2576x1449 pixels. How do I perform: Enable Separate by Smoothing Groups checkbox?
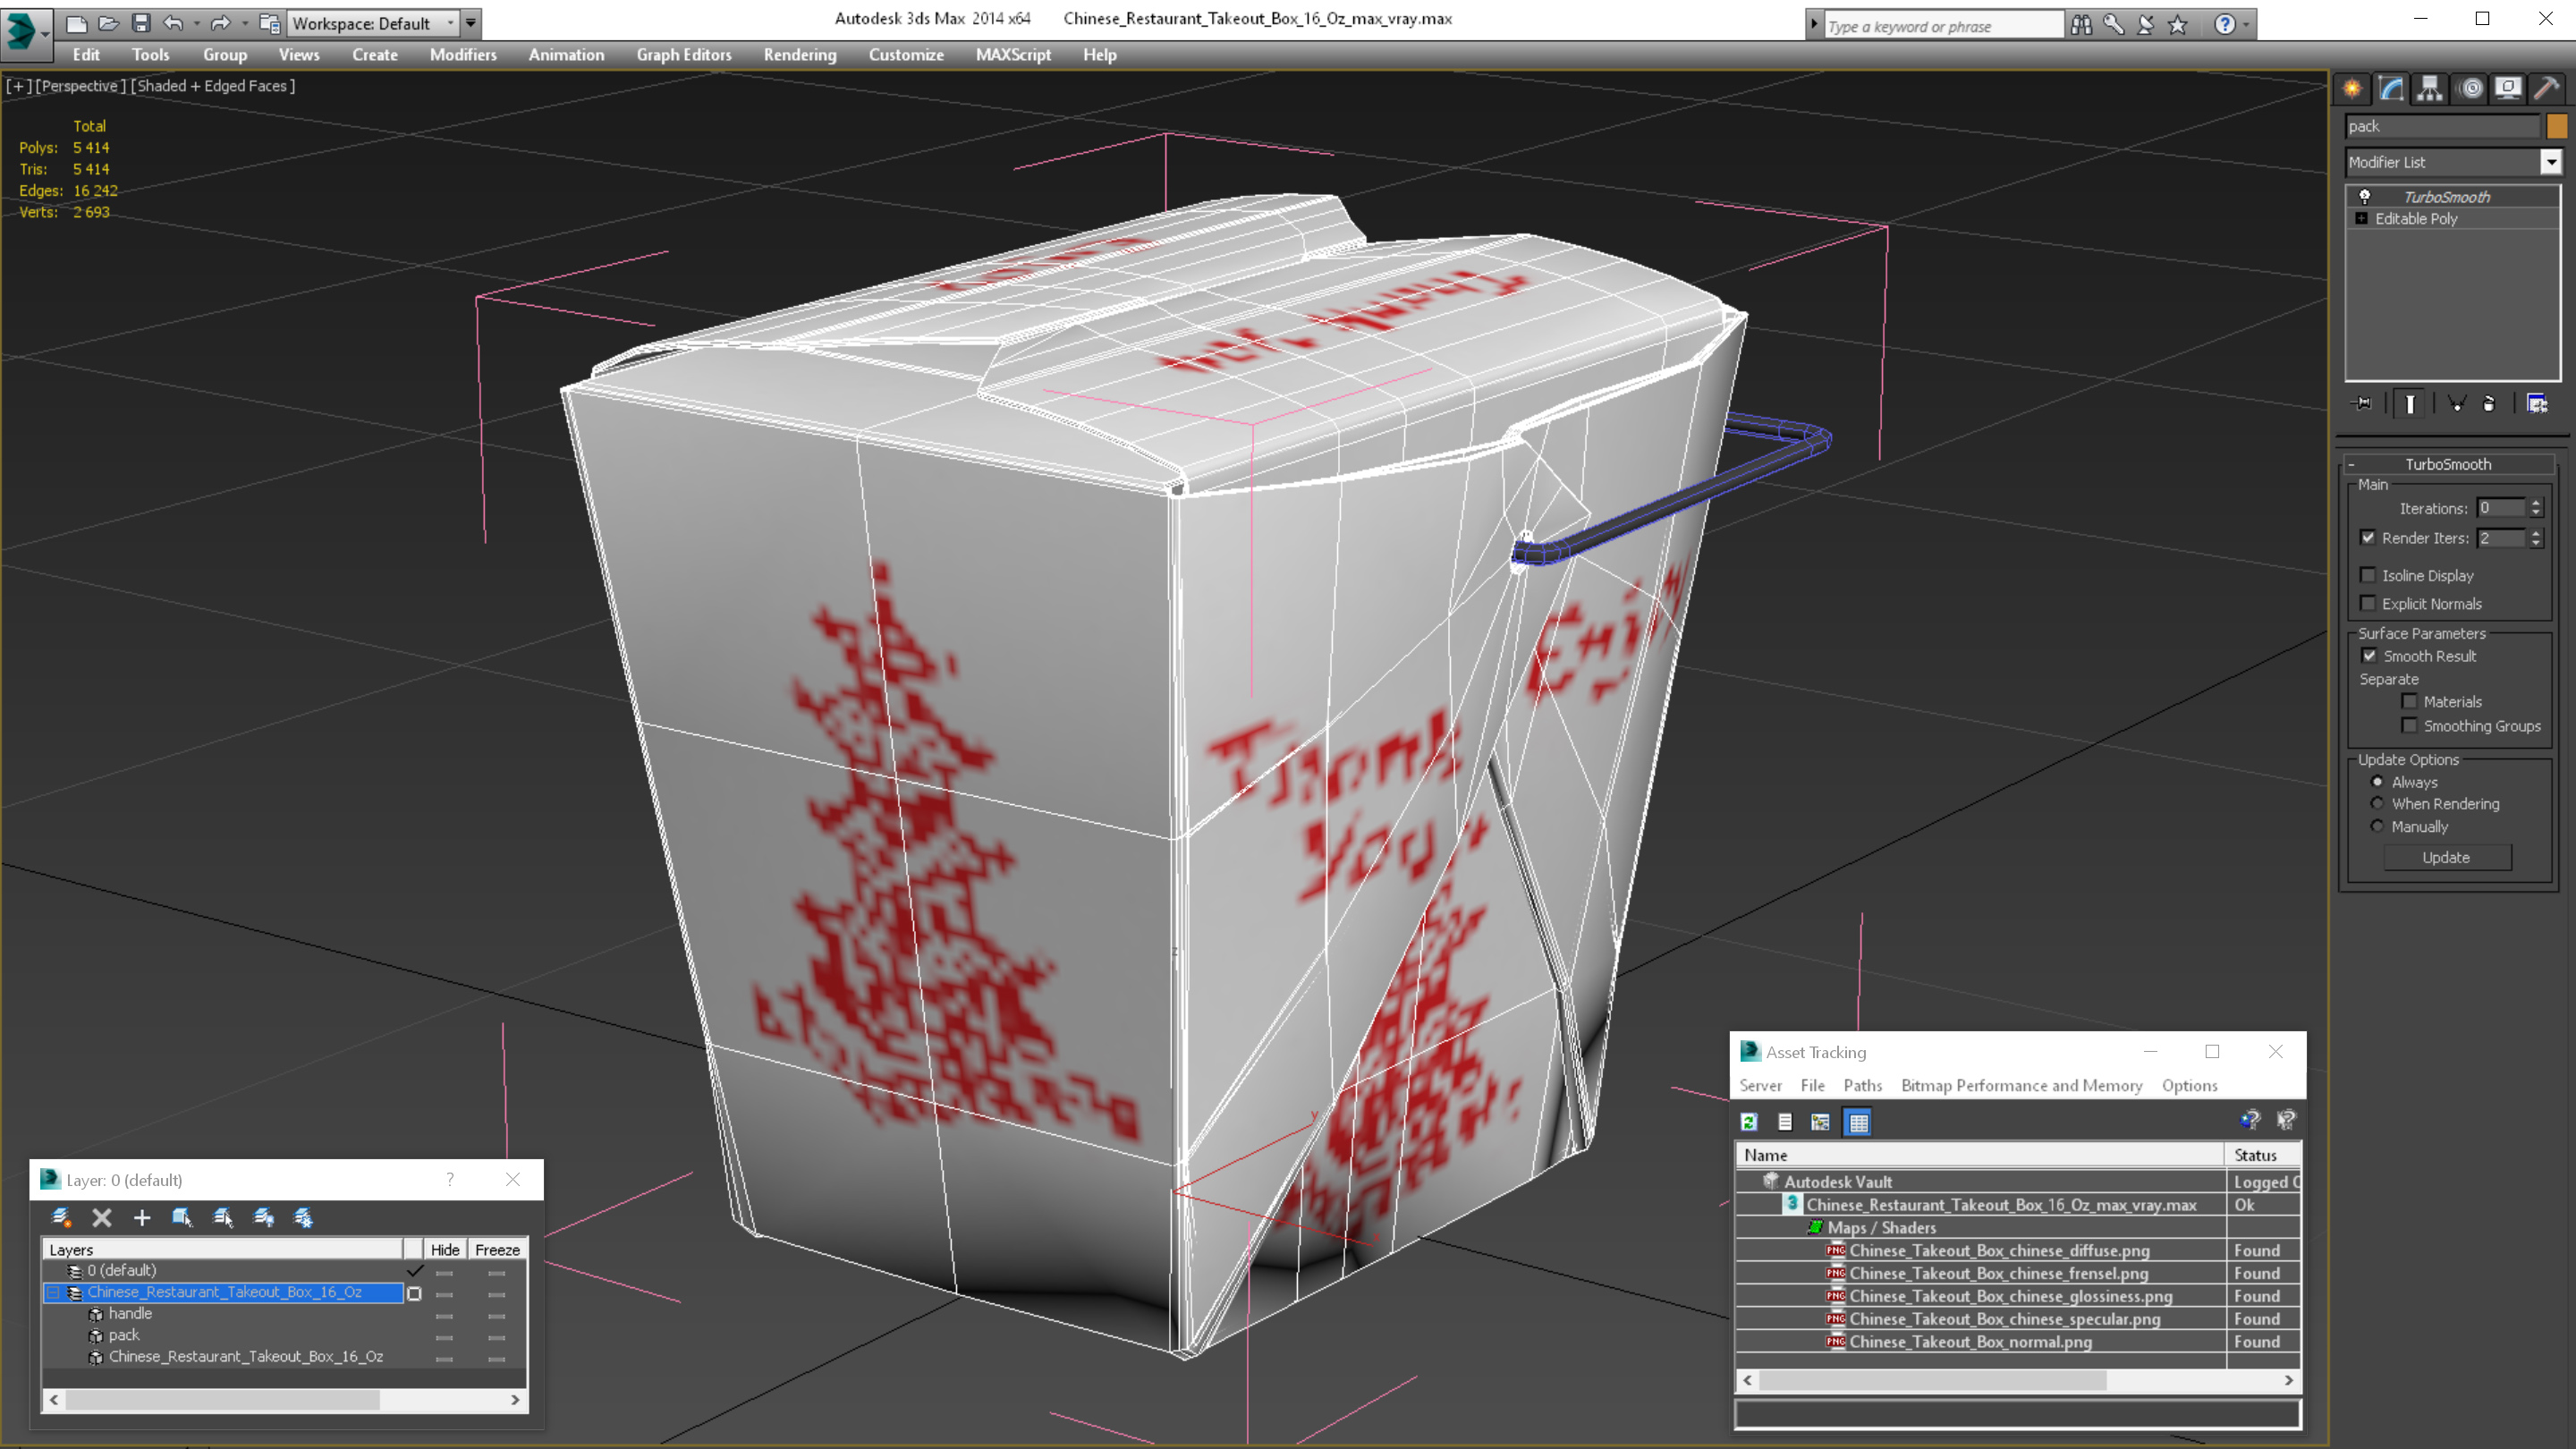(x=2410, y=726)
